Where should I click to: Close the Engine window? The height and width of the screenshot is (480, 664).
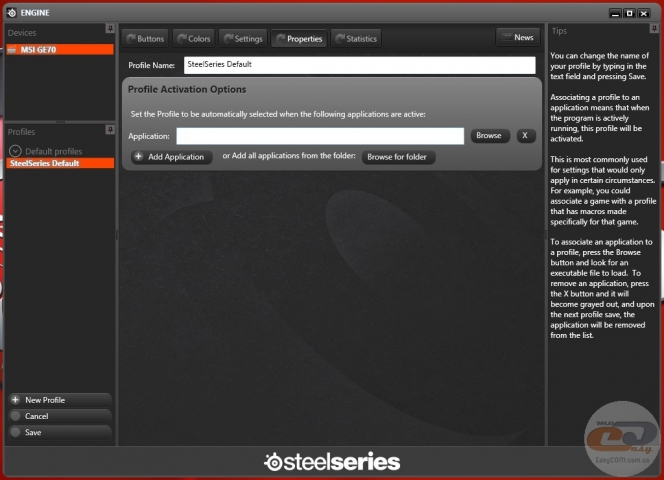tap(644, 13)
